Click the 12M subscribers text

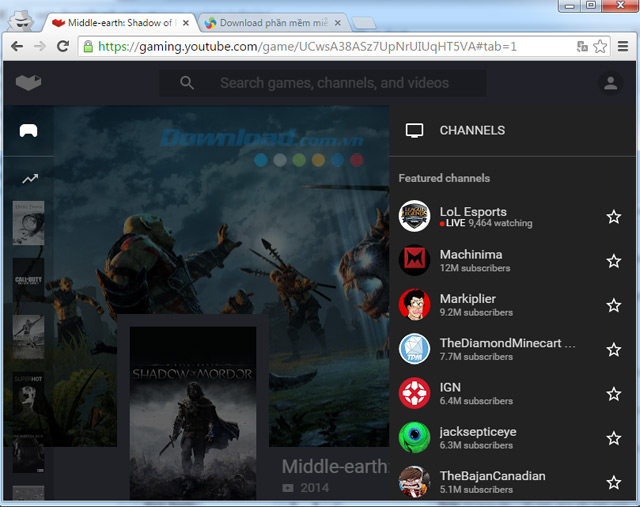(x=475, y=268)
